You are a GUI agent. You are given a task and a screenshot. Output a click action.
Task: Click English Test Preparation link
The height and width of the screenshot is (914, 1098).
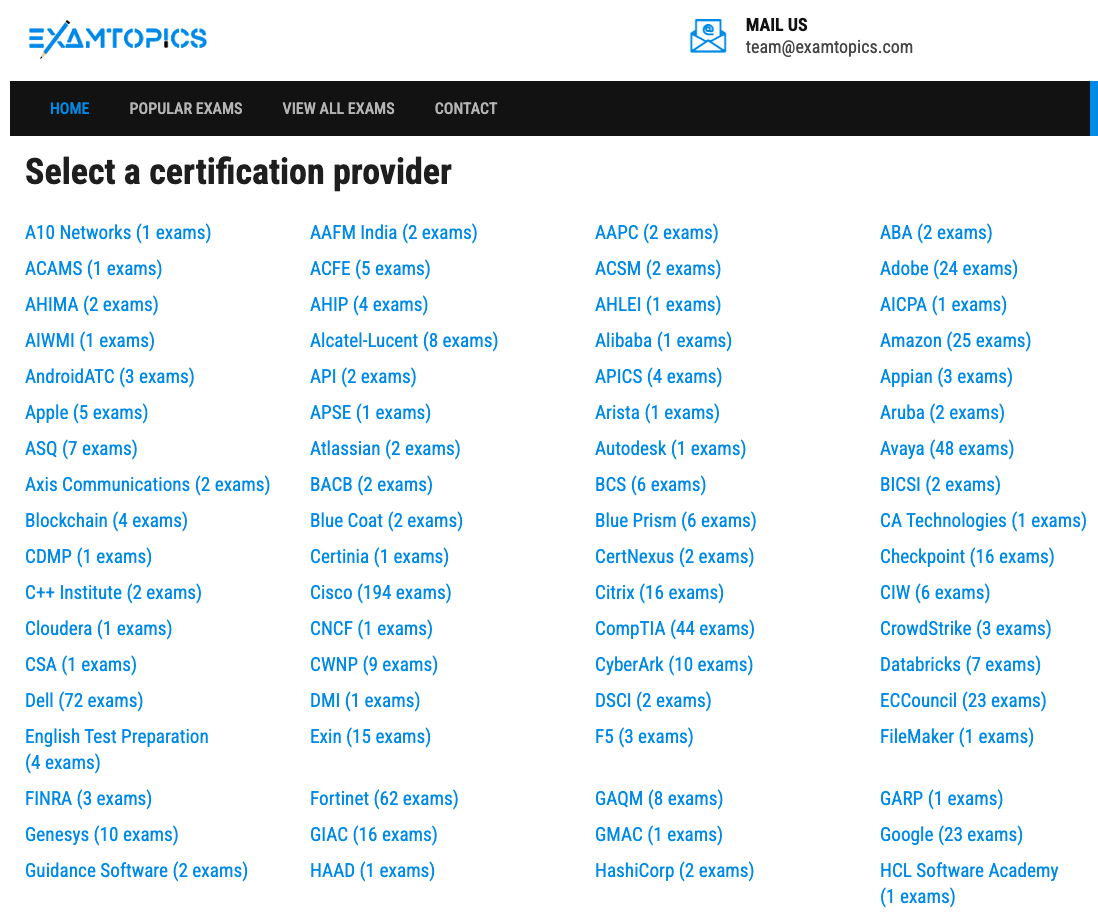(x=116, y=737)
